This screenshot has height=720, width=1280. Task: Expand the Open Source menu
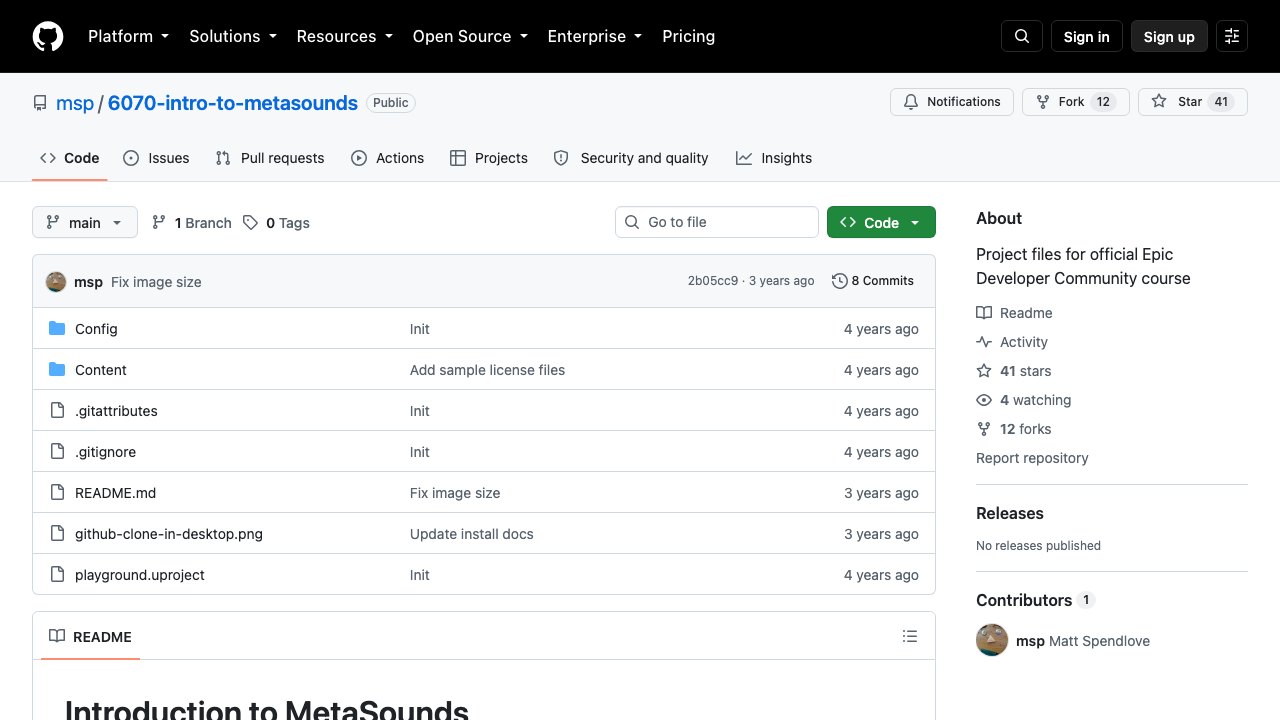coord(470,36)
